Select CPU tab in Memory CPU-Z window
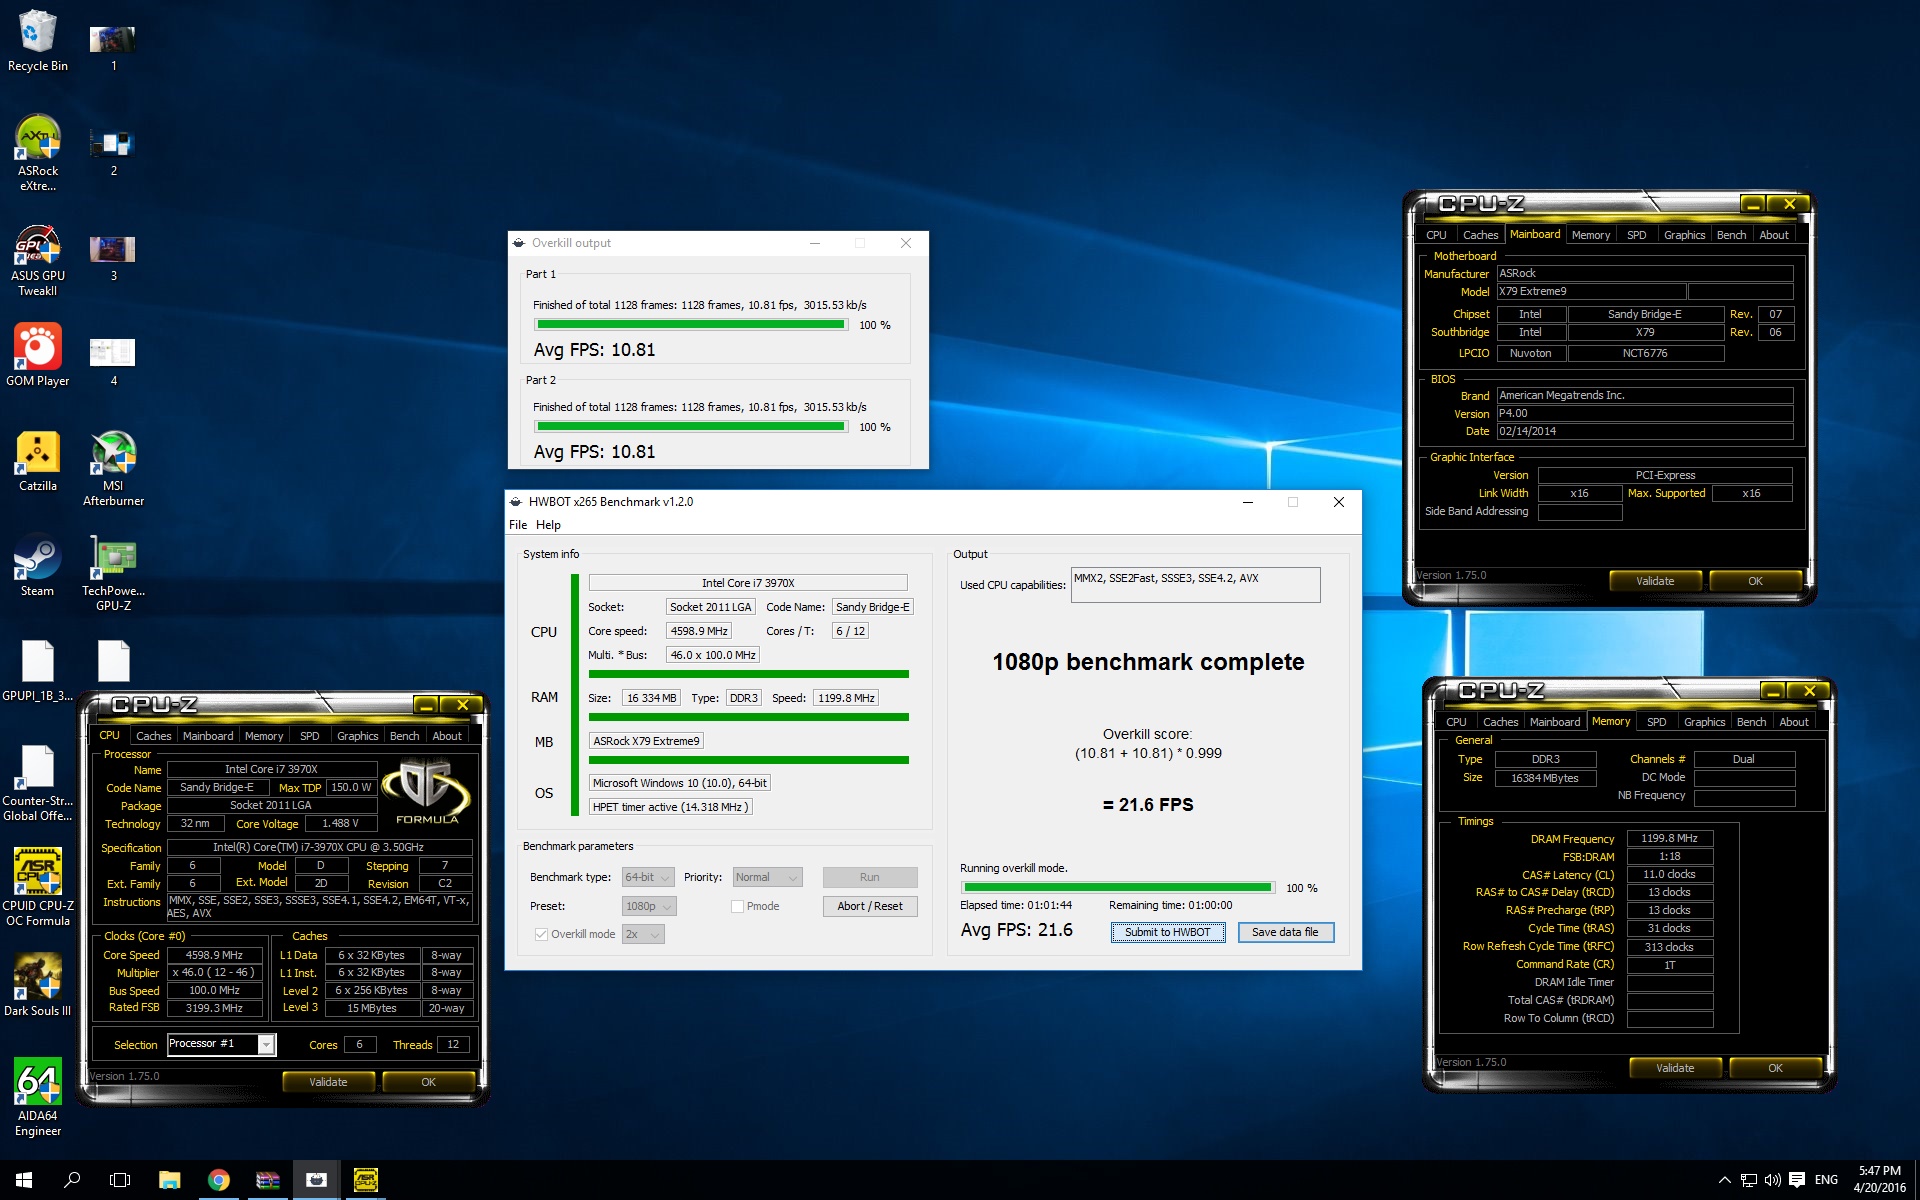The height and width of the screenshot is (1200, 1920). pos(1456,722)
